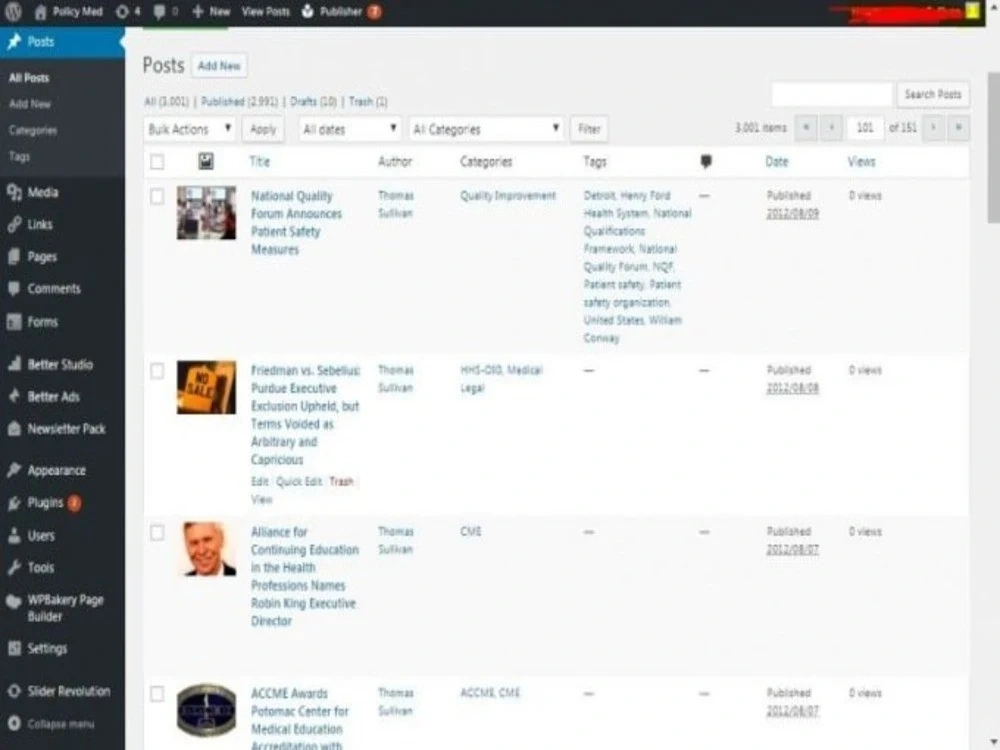1000x750 pixels.
Task: Select the Friedman vs. Sebelius post checkbox
Action: click(x=157, y=371)
